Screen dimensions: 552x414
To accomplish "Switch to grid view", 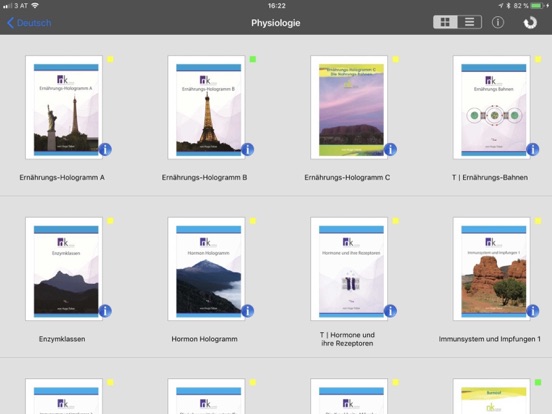I will 445,22.
